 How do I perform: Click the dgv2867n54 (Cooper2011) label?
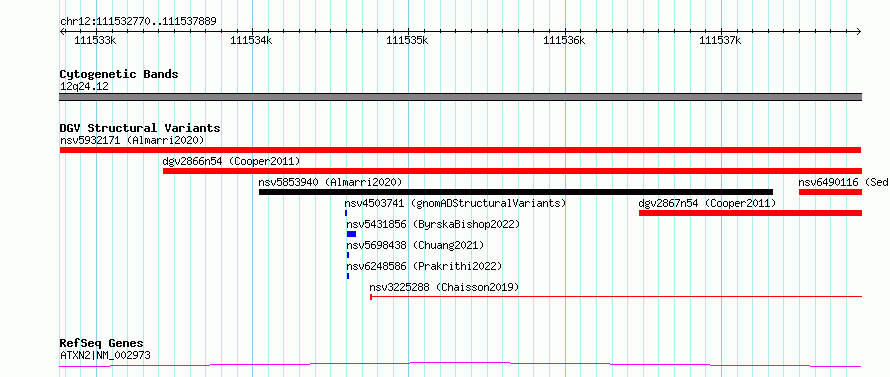point(707,203)
